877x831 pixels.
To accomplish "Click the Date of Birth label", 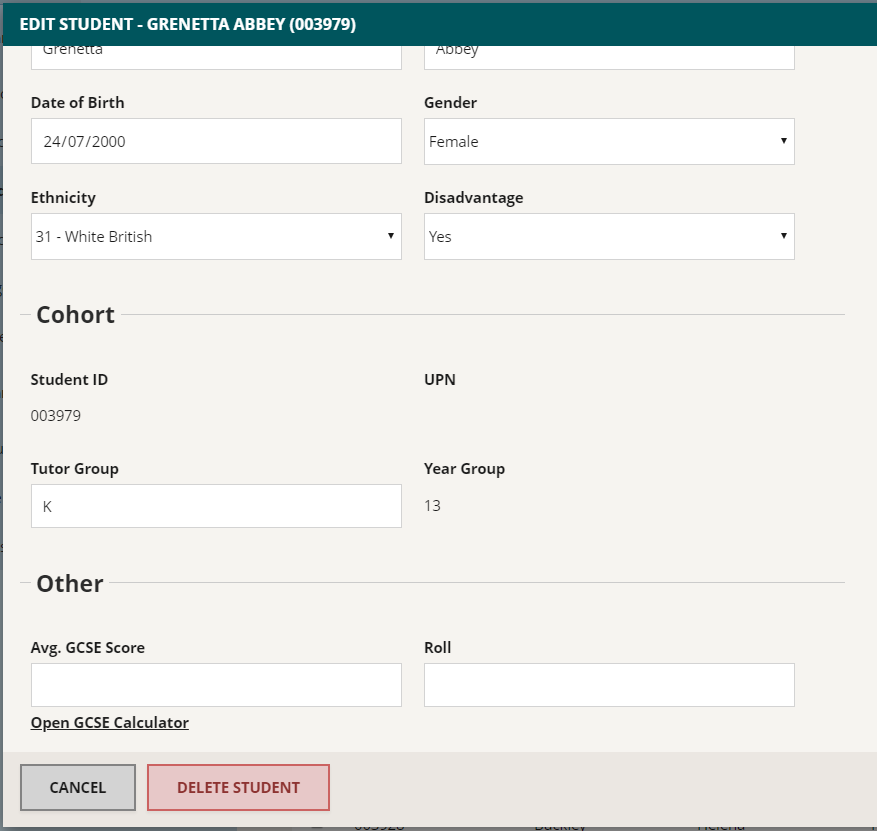I will [x=78, y=103].
